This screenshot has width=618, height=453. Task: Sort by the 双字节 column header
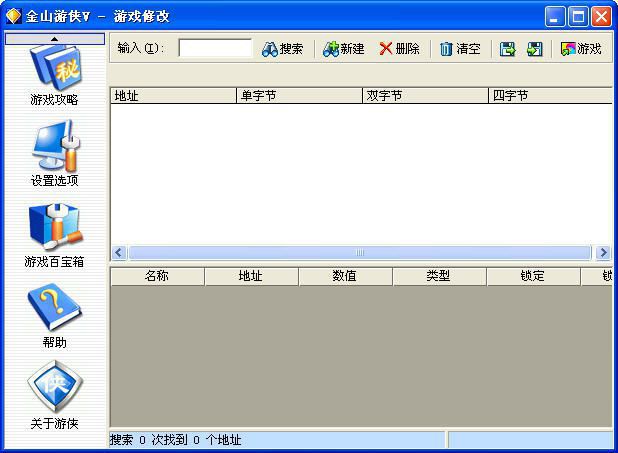(x=425, y=96)
